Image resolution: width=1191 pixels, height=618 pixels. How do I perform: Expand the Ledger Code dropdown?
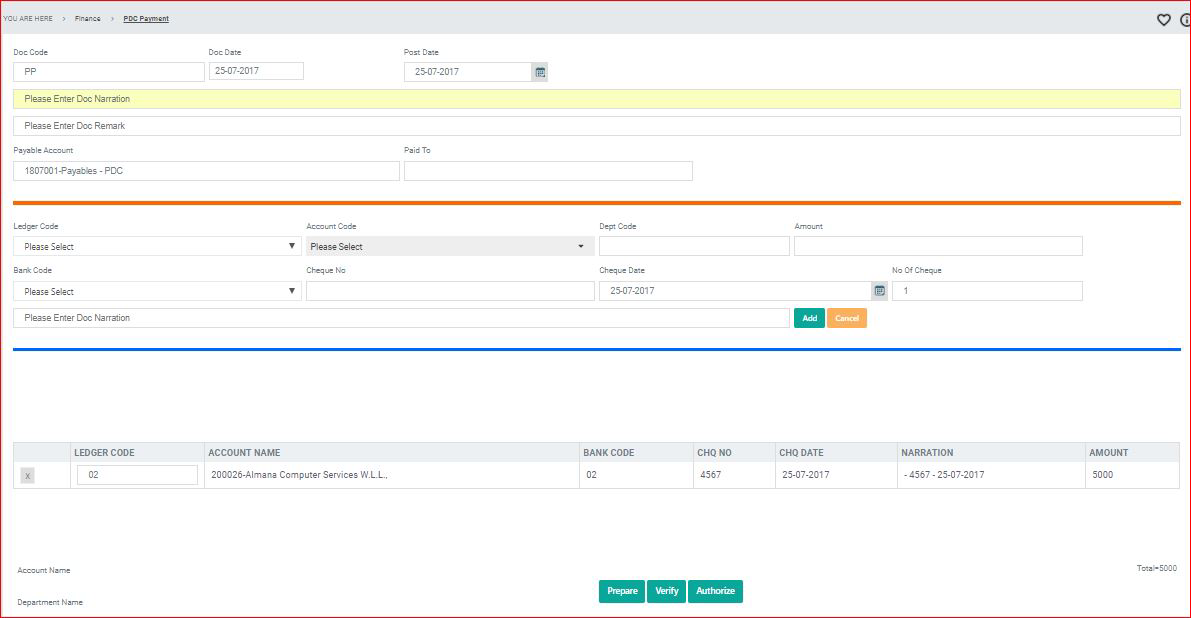click(157, 247)
